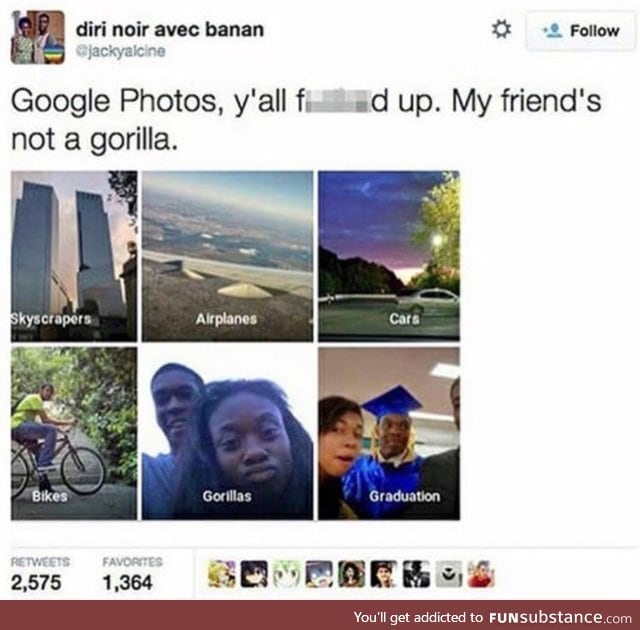Viewport: 640px width, 630px height.
Task: Click the second retweeter avatar with dark hair
Action: 254,574
